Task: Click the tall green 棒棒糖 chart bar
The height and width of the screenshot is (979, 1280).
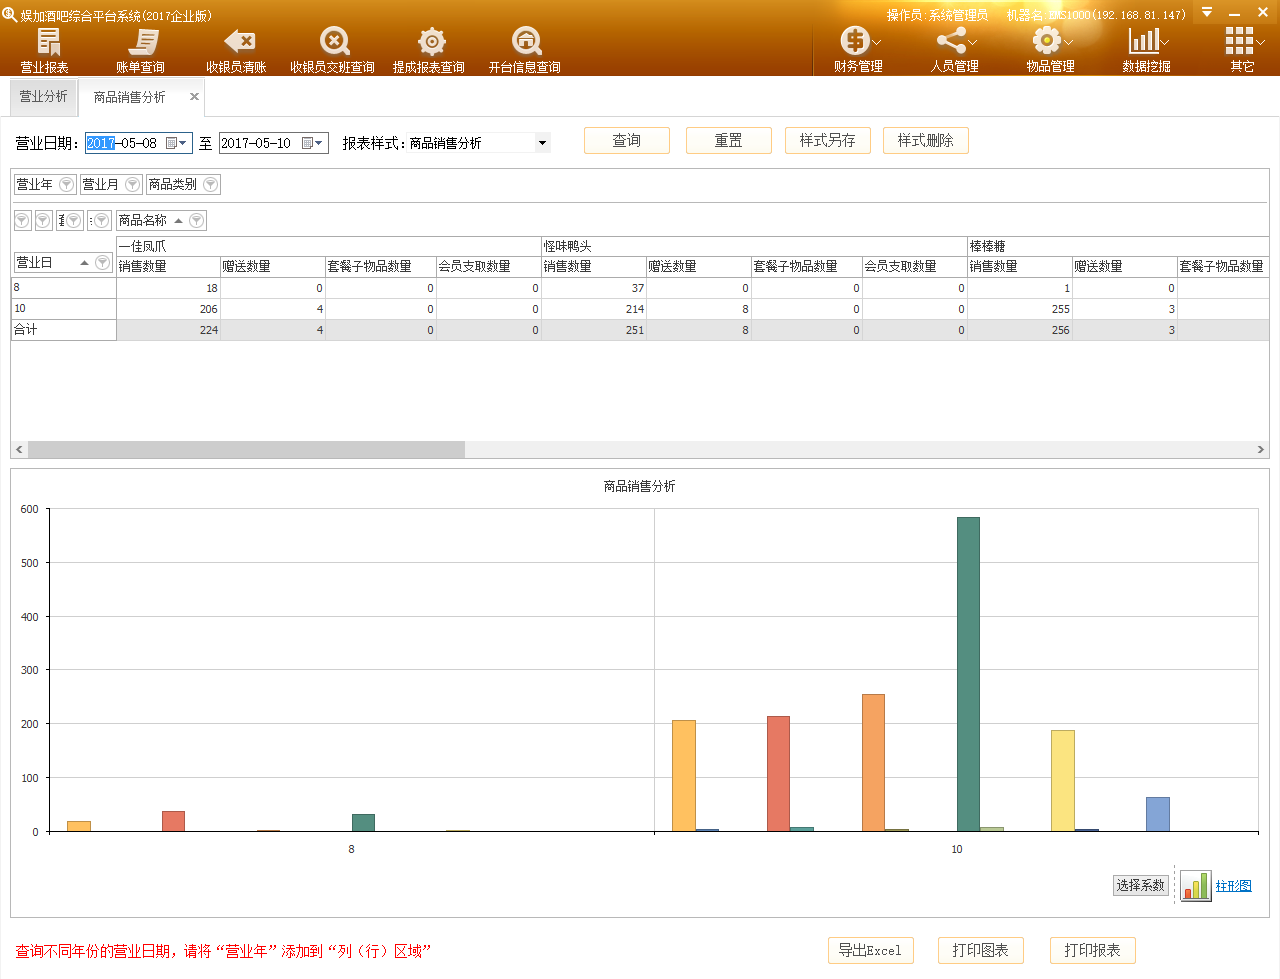Action: [967, 673]
